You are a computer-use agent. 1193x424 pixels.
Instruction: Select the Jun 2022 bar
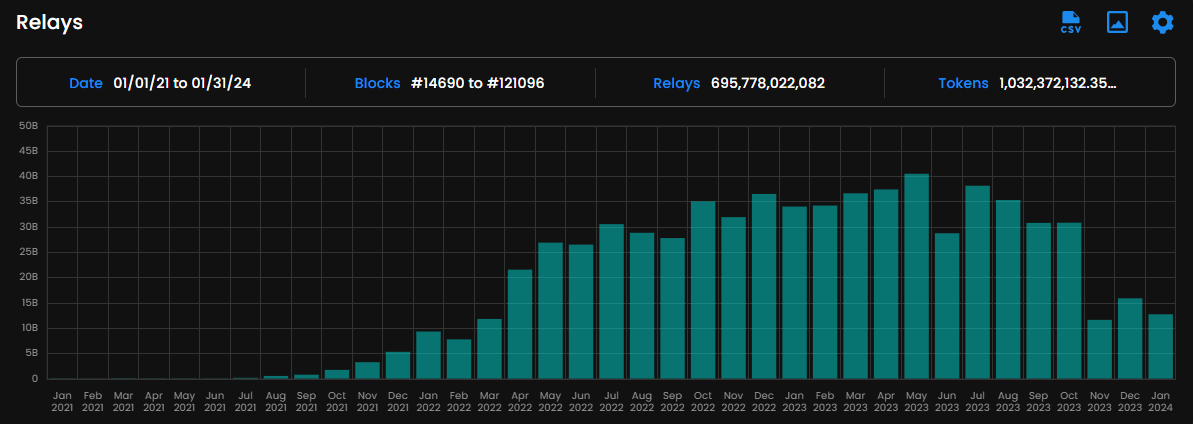click(581, 312)
